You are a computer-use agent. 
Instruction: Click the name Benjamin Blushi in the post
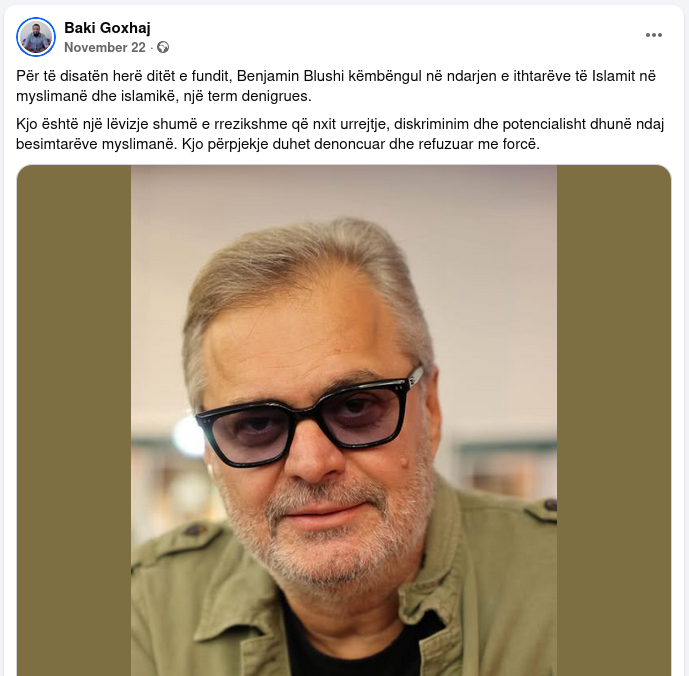point(290,76)
